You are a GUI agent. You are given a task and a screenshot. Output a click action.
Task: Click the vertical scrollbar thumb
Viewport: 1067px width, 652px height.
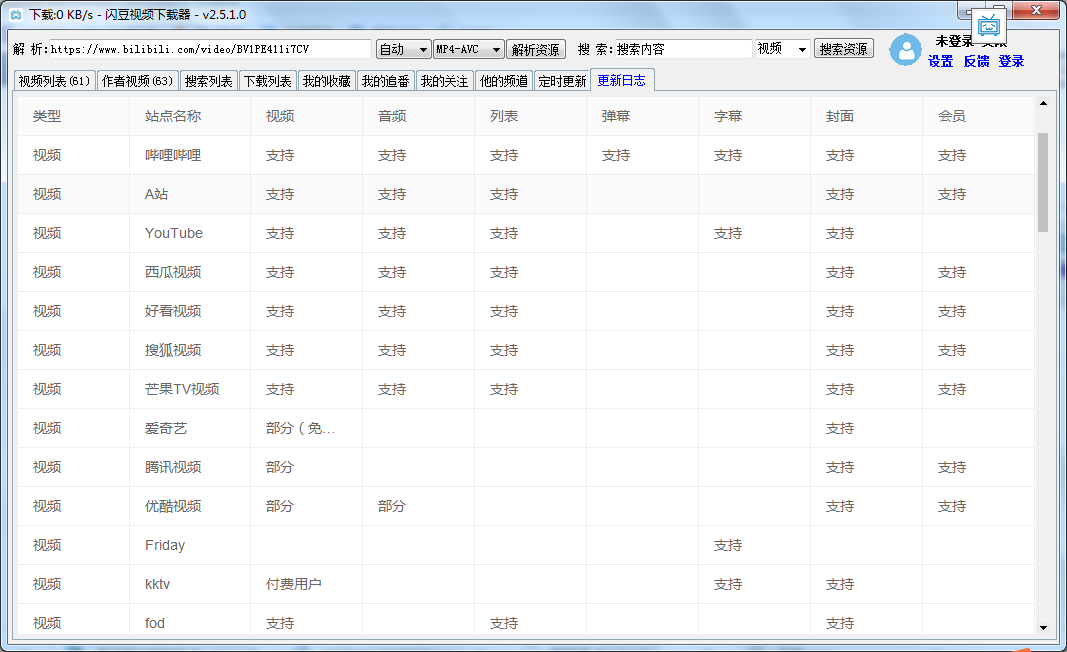tap(1043, 182)
